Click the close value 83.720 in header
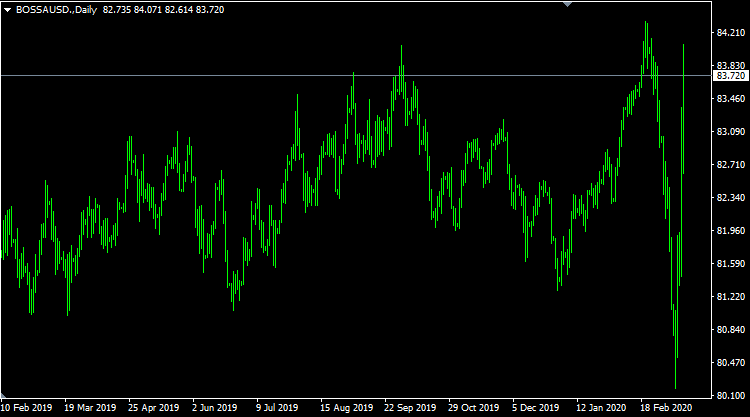The height and width of the screenshot is (417, 750). pyautogui.click(x=210, y=10)
